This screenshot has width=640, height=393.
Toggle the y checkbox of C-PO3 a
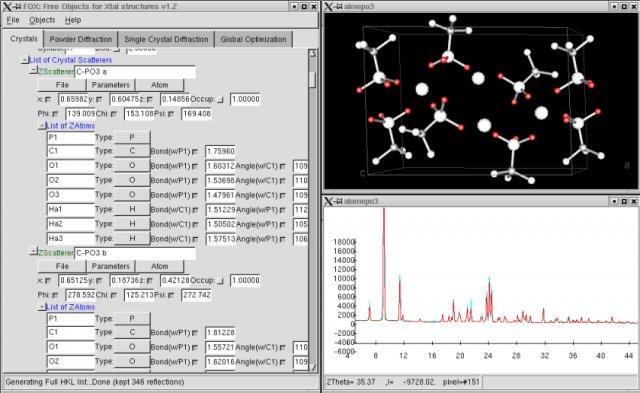[99, 99]
